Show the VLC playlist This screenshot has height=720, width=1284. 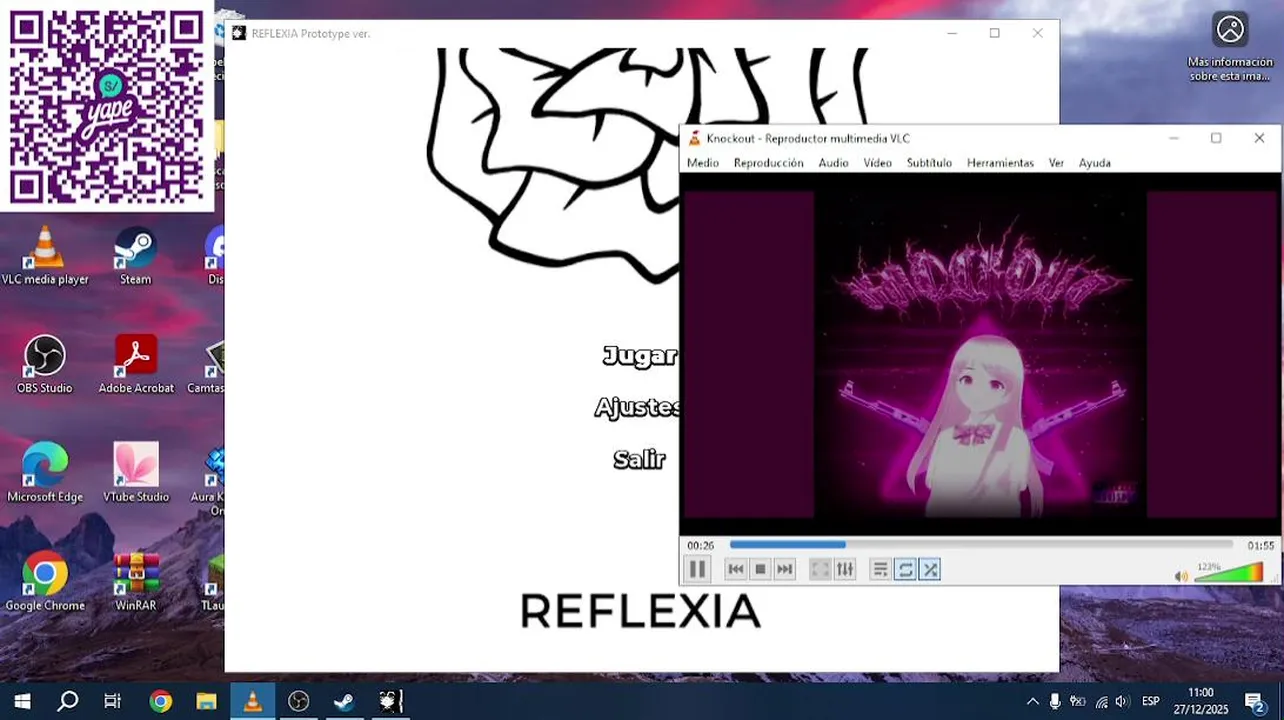[x=880, y=569]
